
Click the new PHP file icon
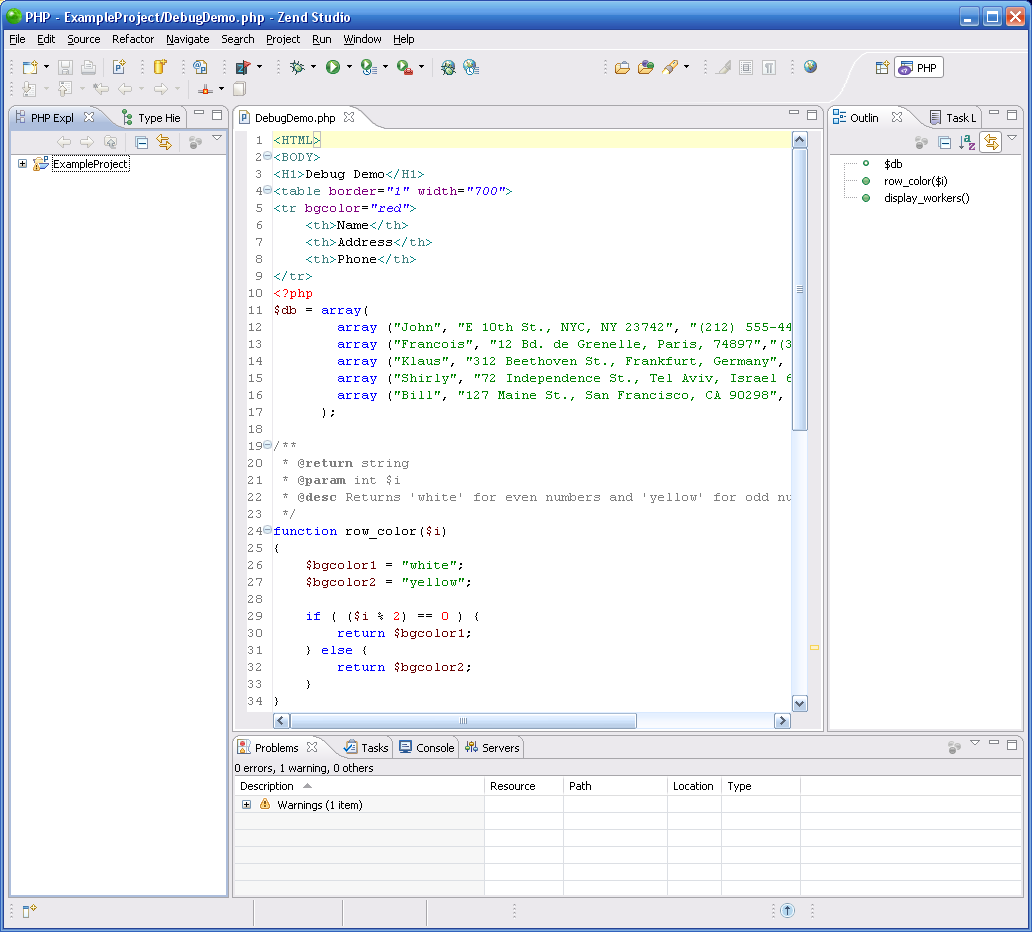(x=118, y=67)
